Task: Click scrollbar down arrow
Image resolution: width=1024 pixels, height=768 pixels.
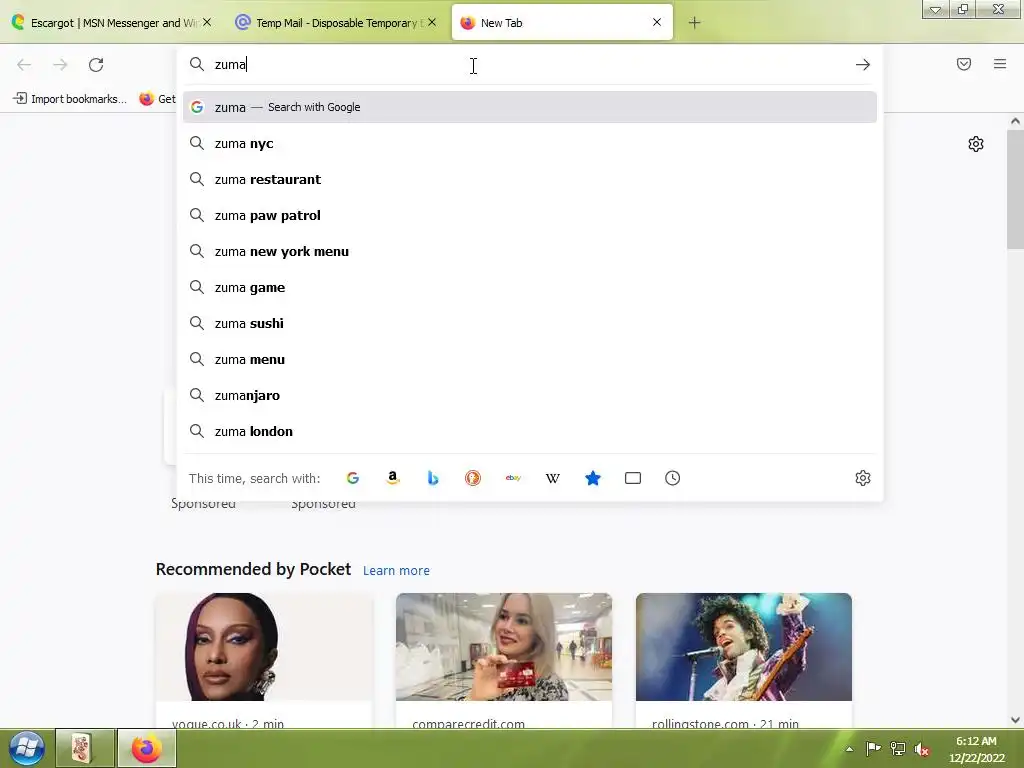Action: tap(1015, 720)
